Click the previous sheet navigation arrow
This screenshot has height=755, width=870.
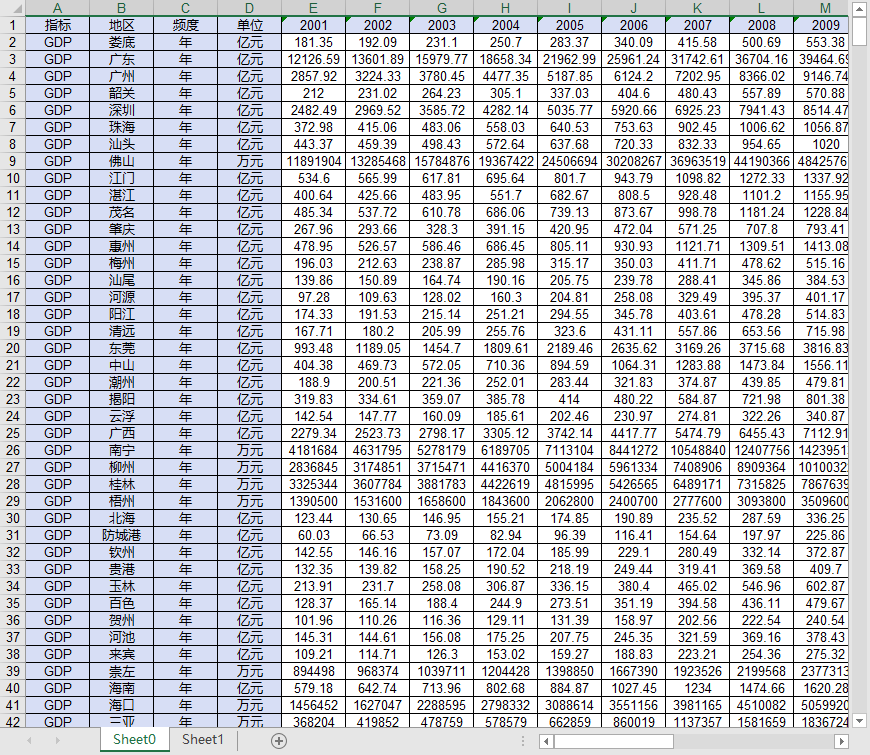[x=29, y=741]
